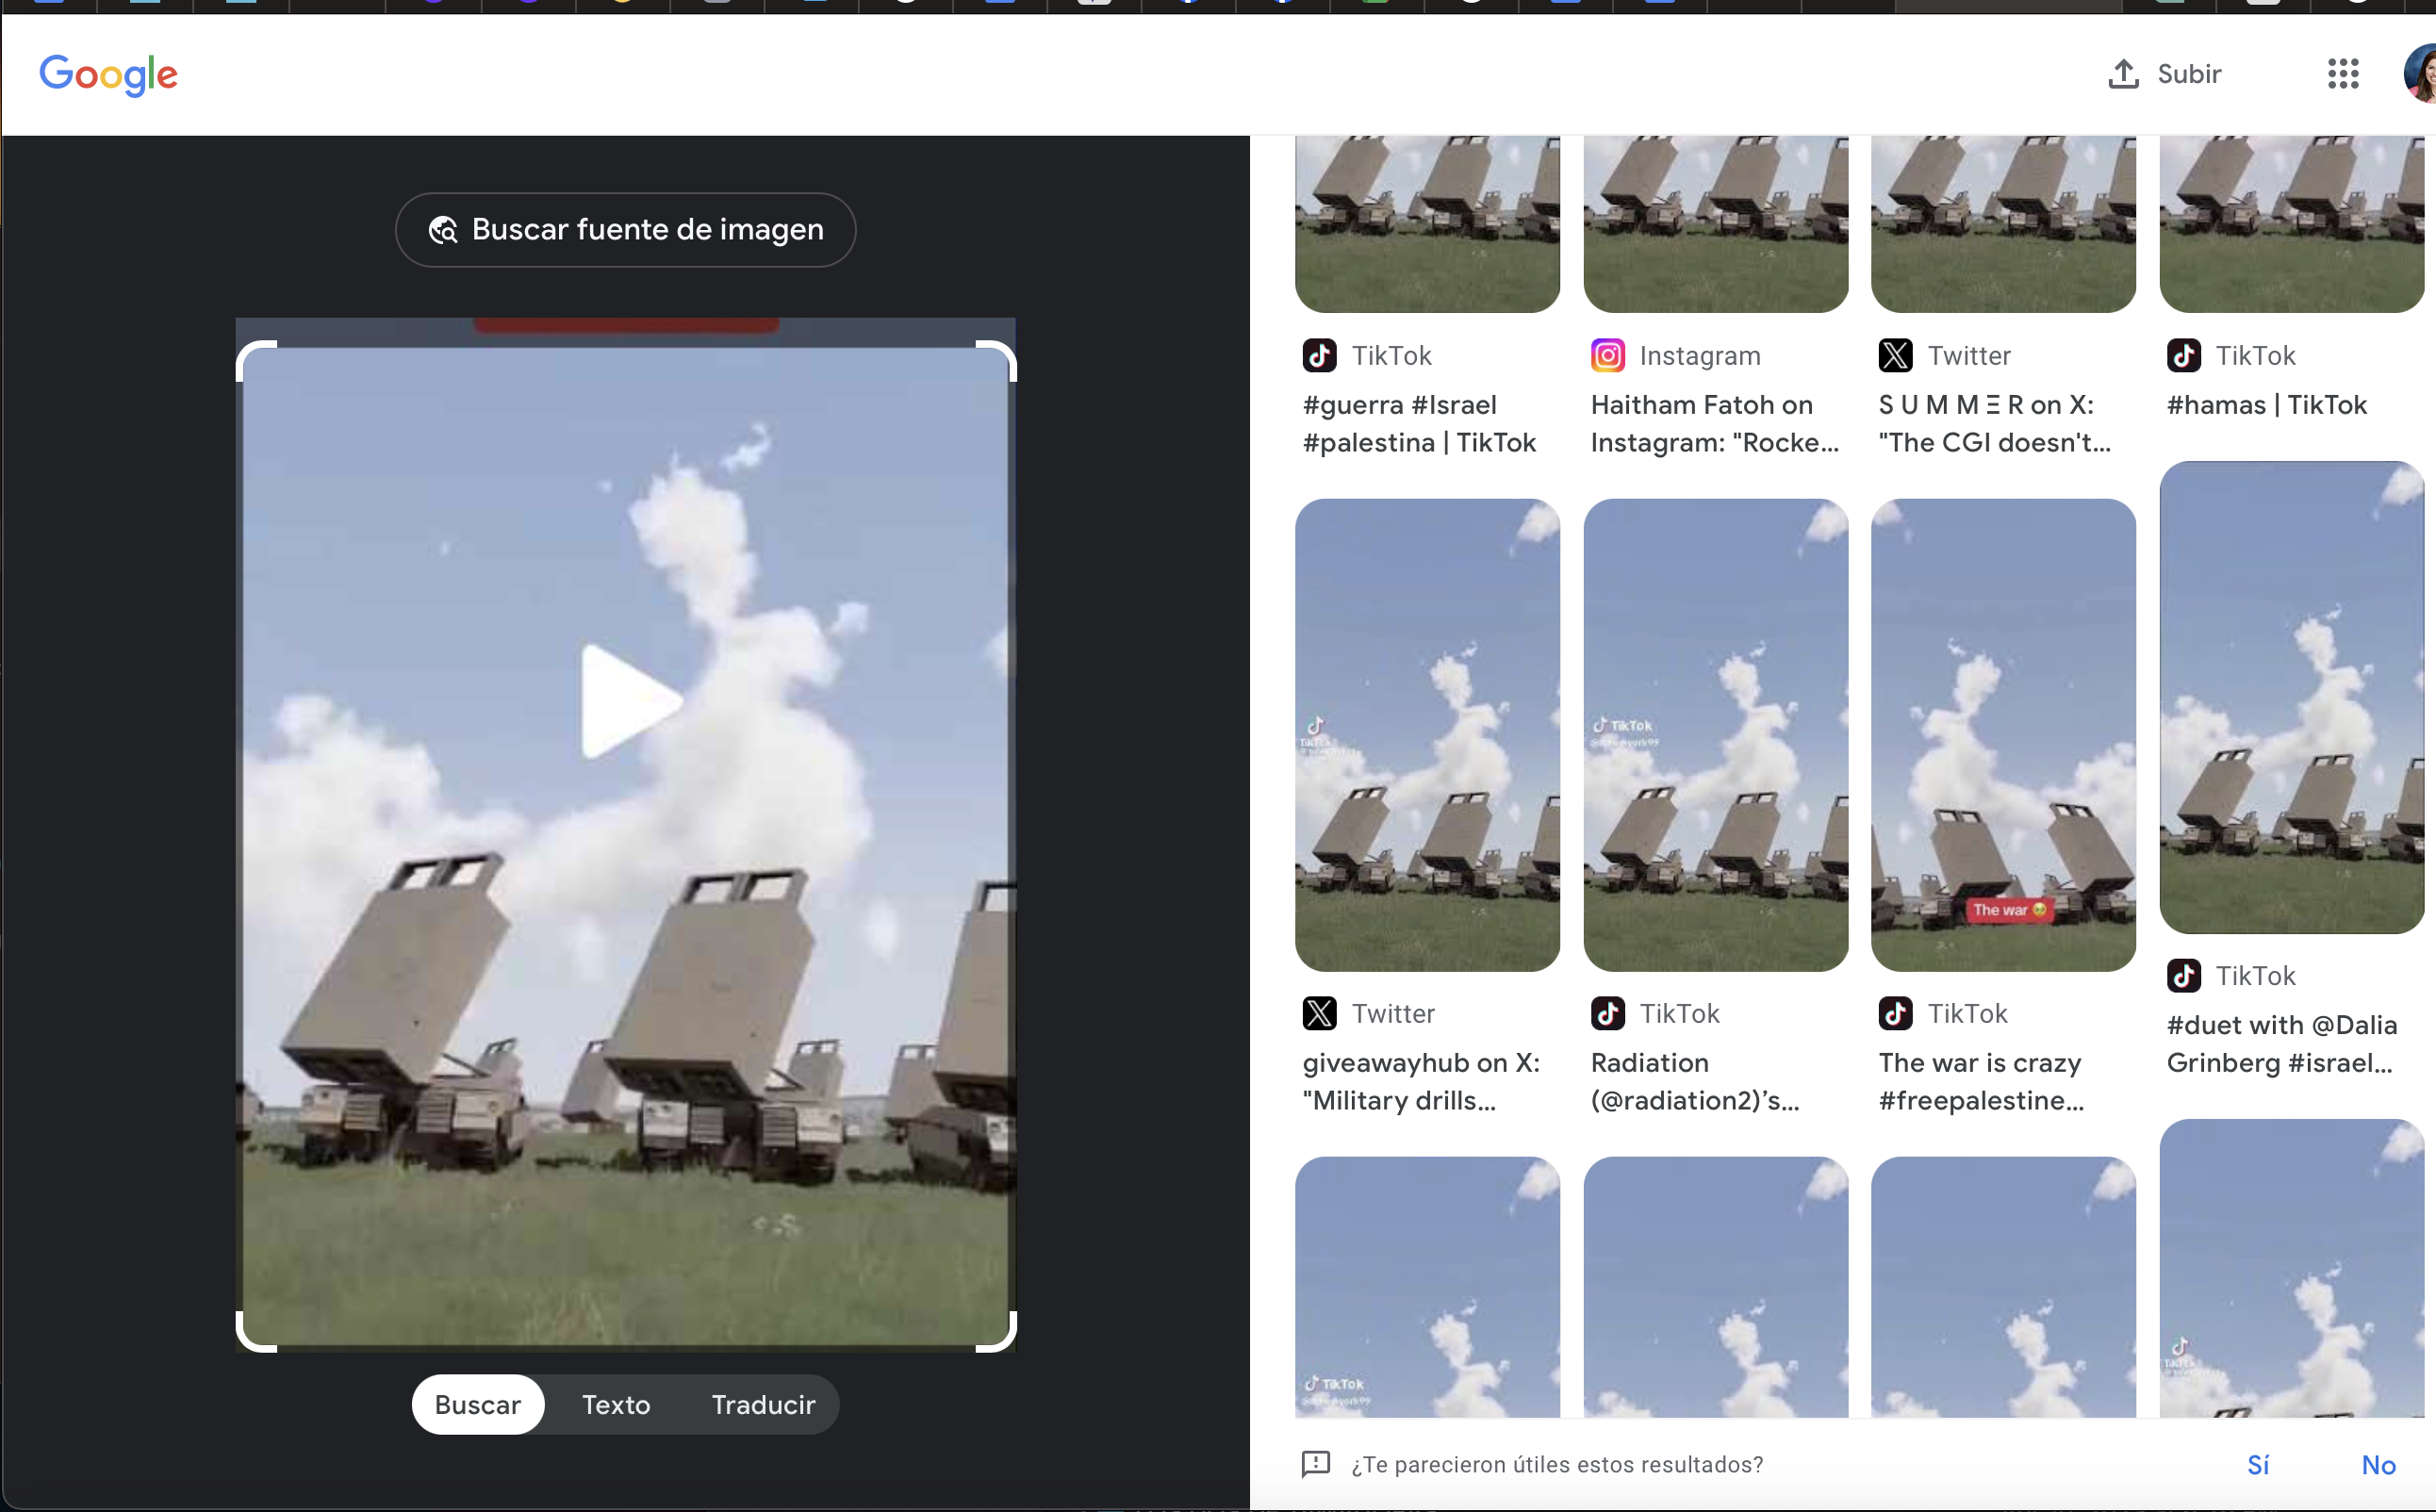
Task: Click the profile avatar picture
Action: (x=2421, y=74)
